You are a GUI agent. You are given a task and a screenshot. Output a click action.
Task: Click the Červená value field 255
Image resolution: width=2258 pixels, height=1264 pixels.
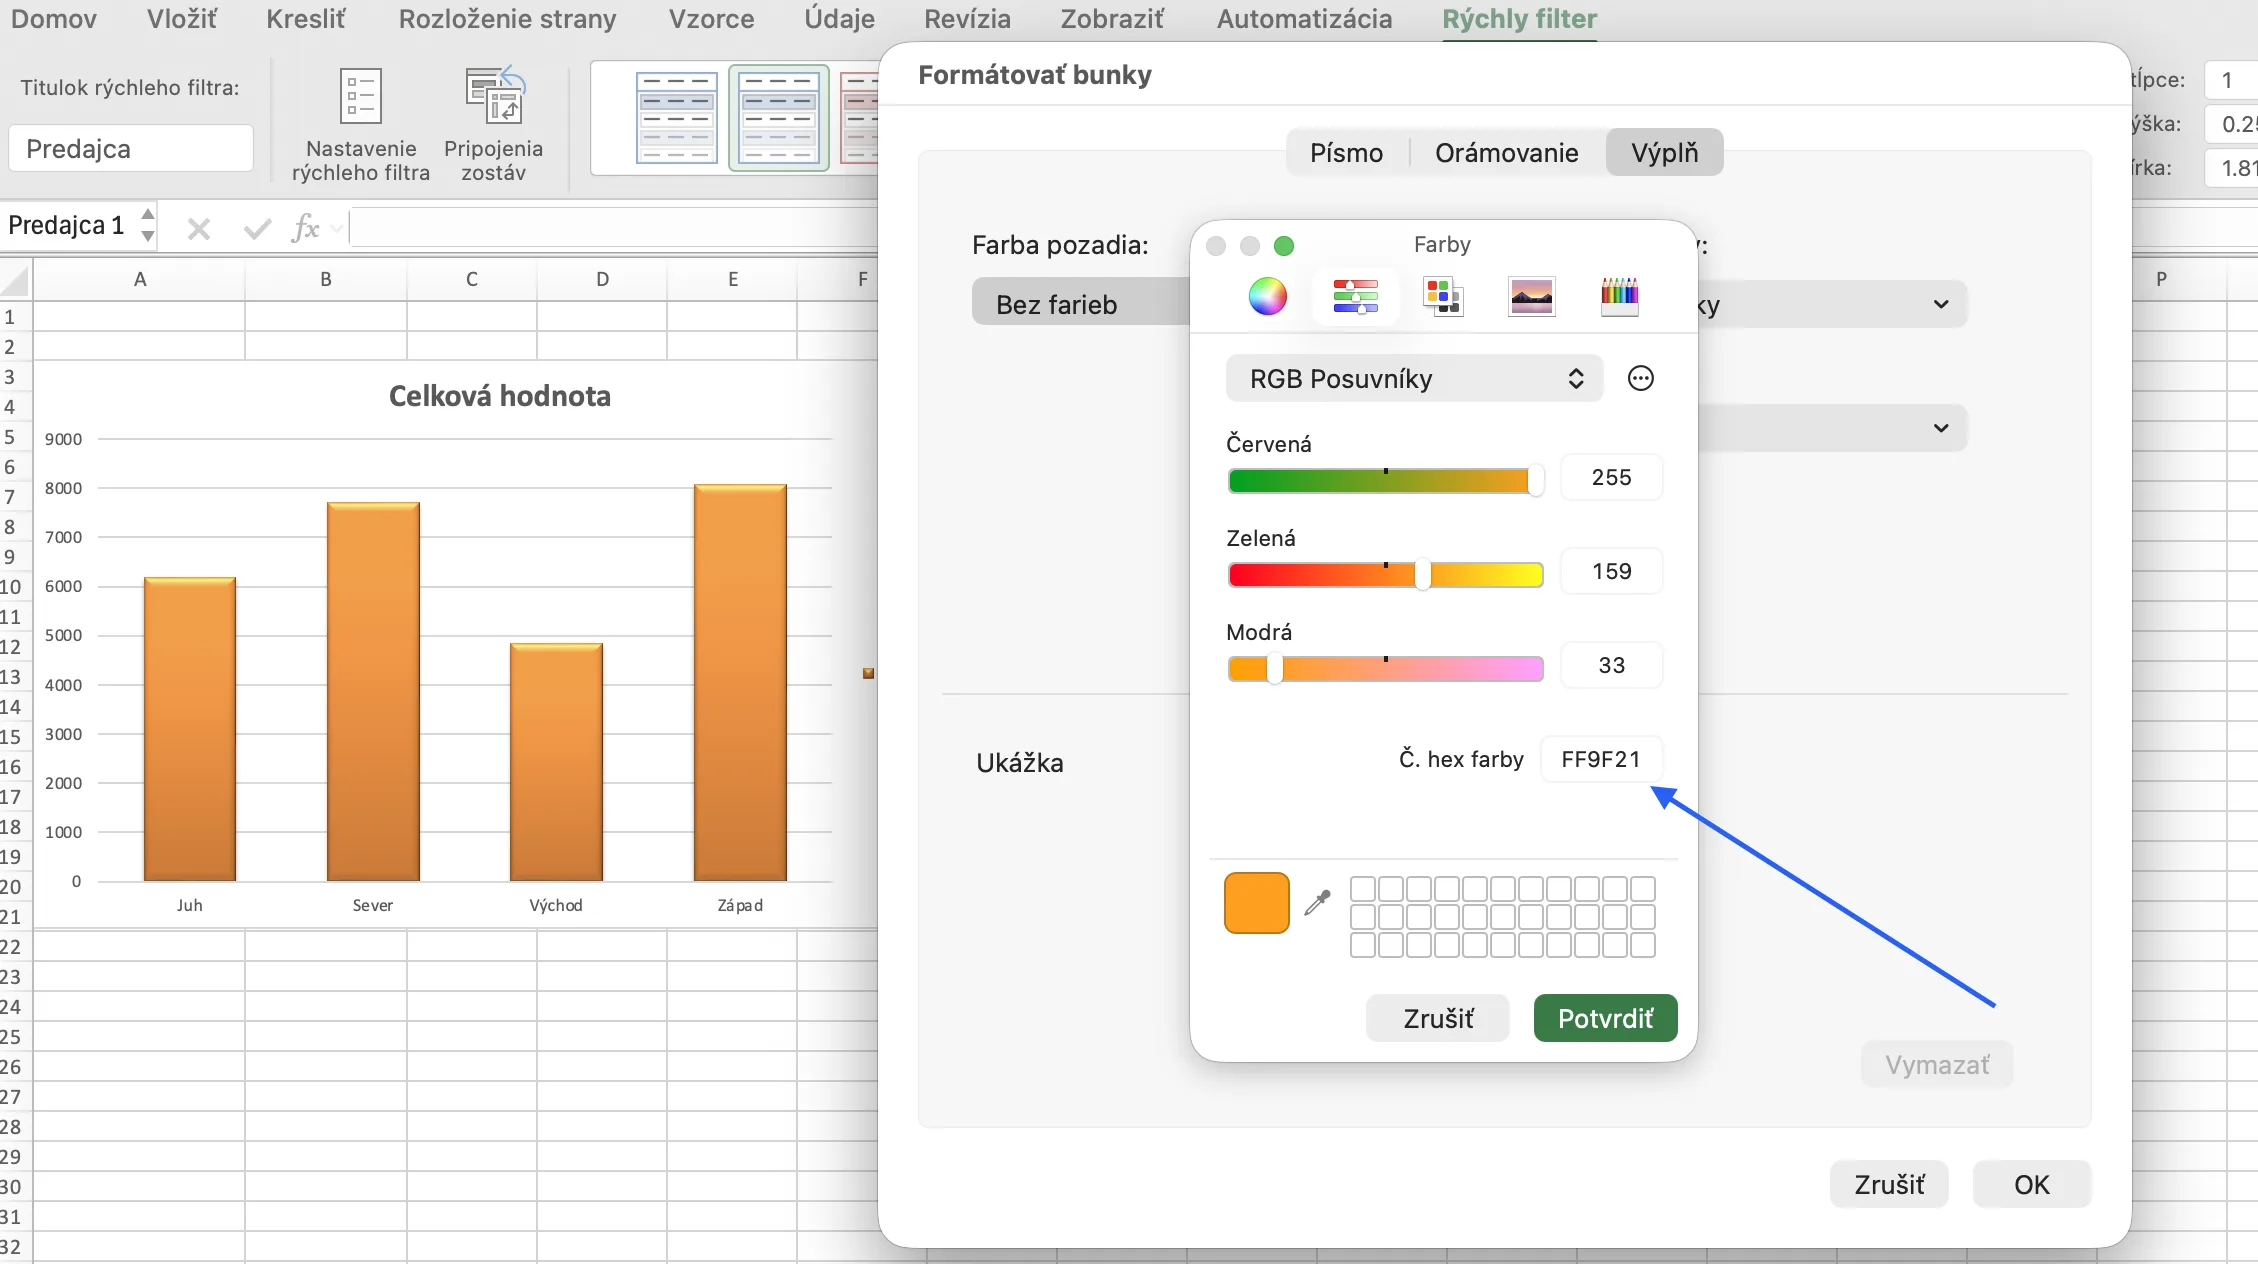tap(1611, 477)
